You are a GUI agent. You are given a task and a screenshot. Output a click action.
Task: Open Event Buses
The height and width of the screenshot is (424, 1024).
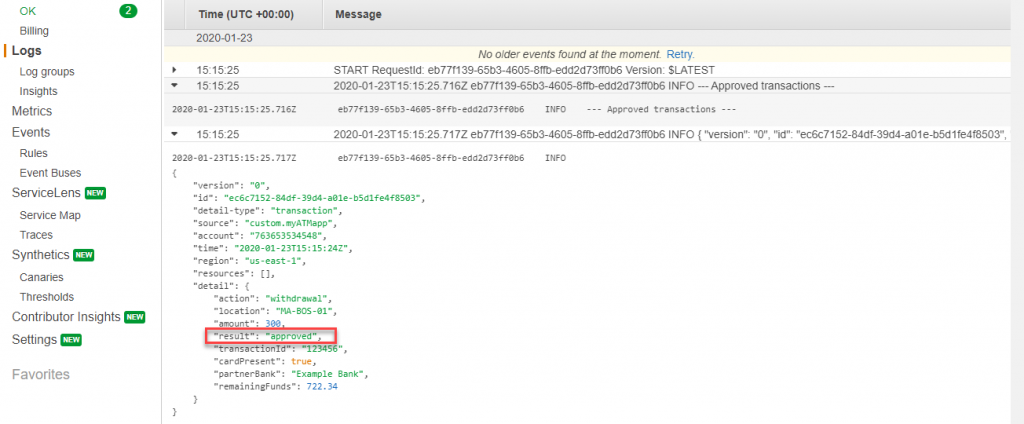click(50, 173)
